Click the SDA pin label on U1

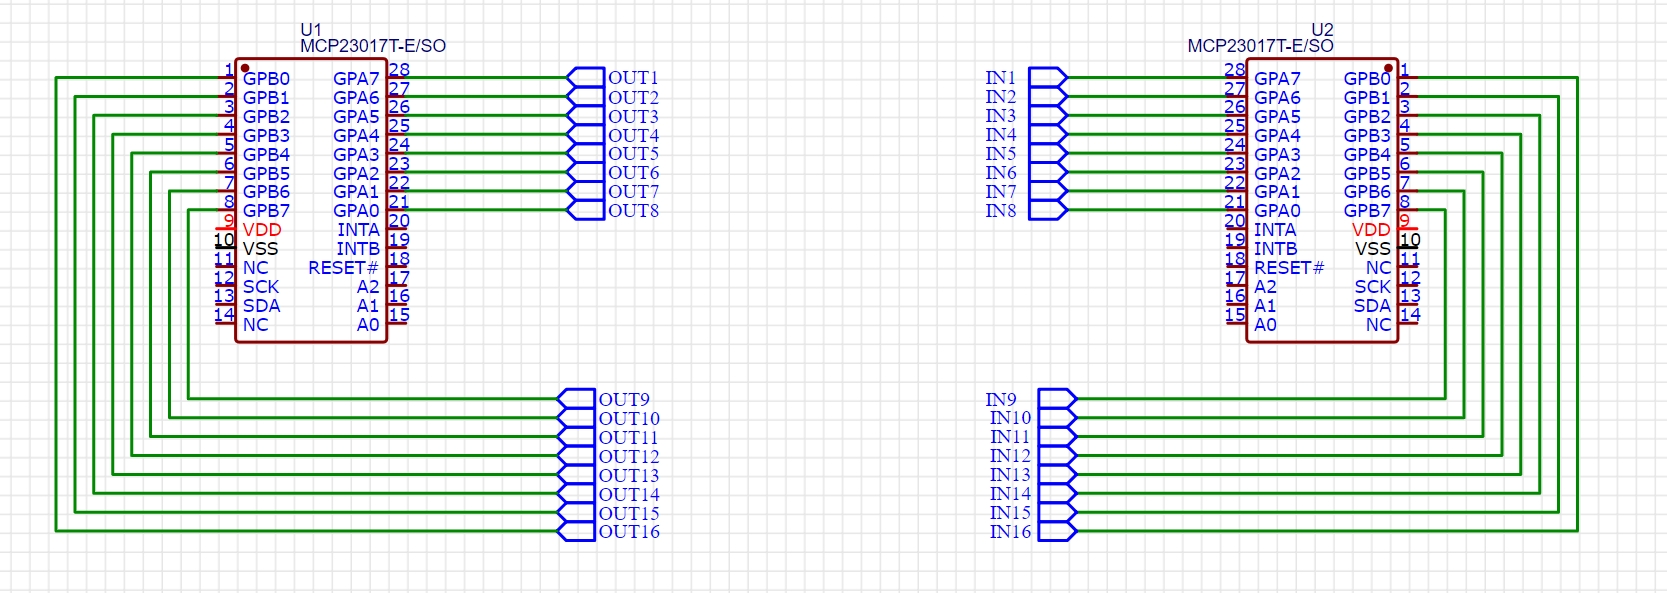[x=261, y=305]
